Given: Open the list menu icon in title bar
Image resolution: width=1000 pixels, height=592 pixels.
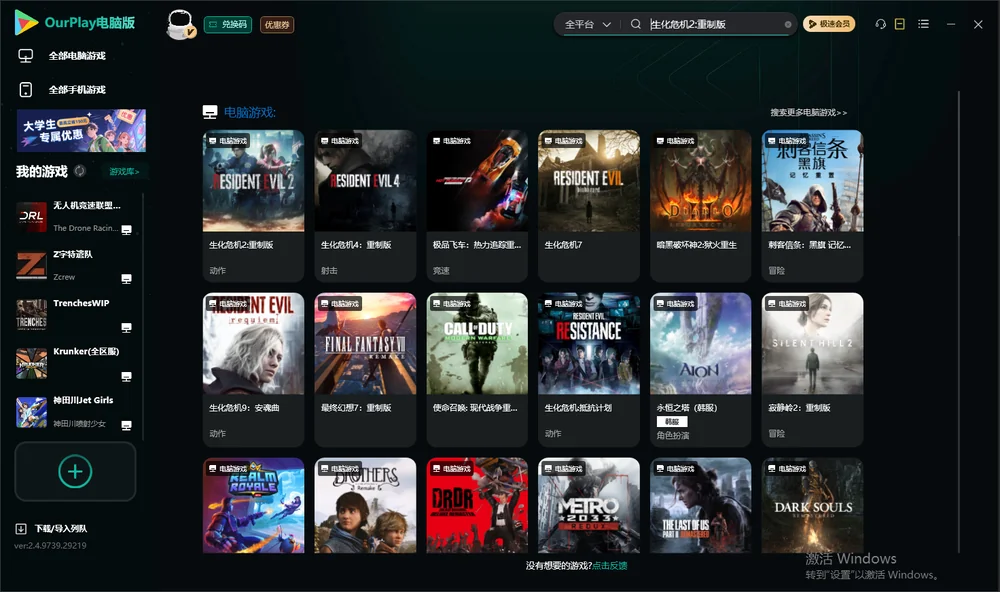Looking at the screenshot, I should [x=923, y=24].
